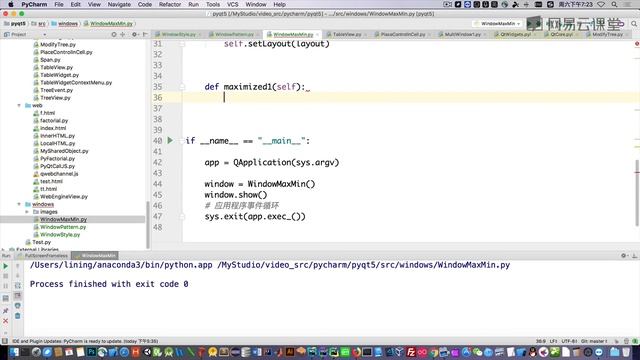The width and height of the screenshot is (640, 360).
Task: Open the File menu
Action: tap(59, 4)
